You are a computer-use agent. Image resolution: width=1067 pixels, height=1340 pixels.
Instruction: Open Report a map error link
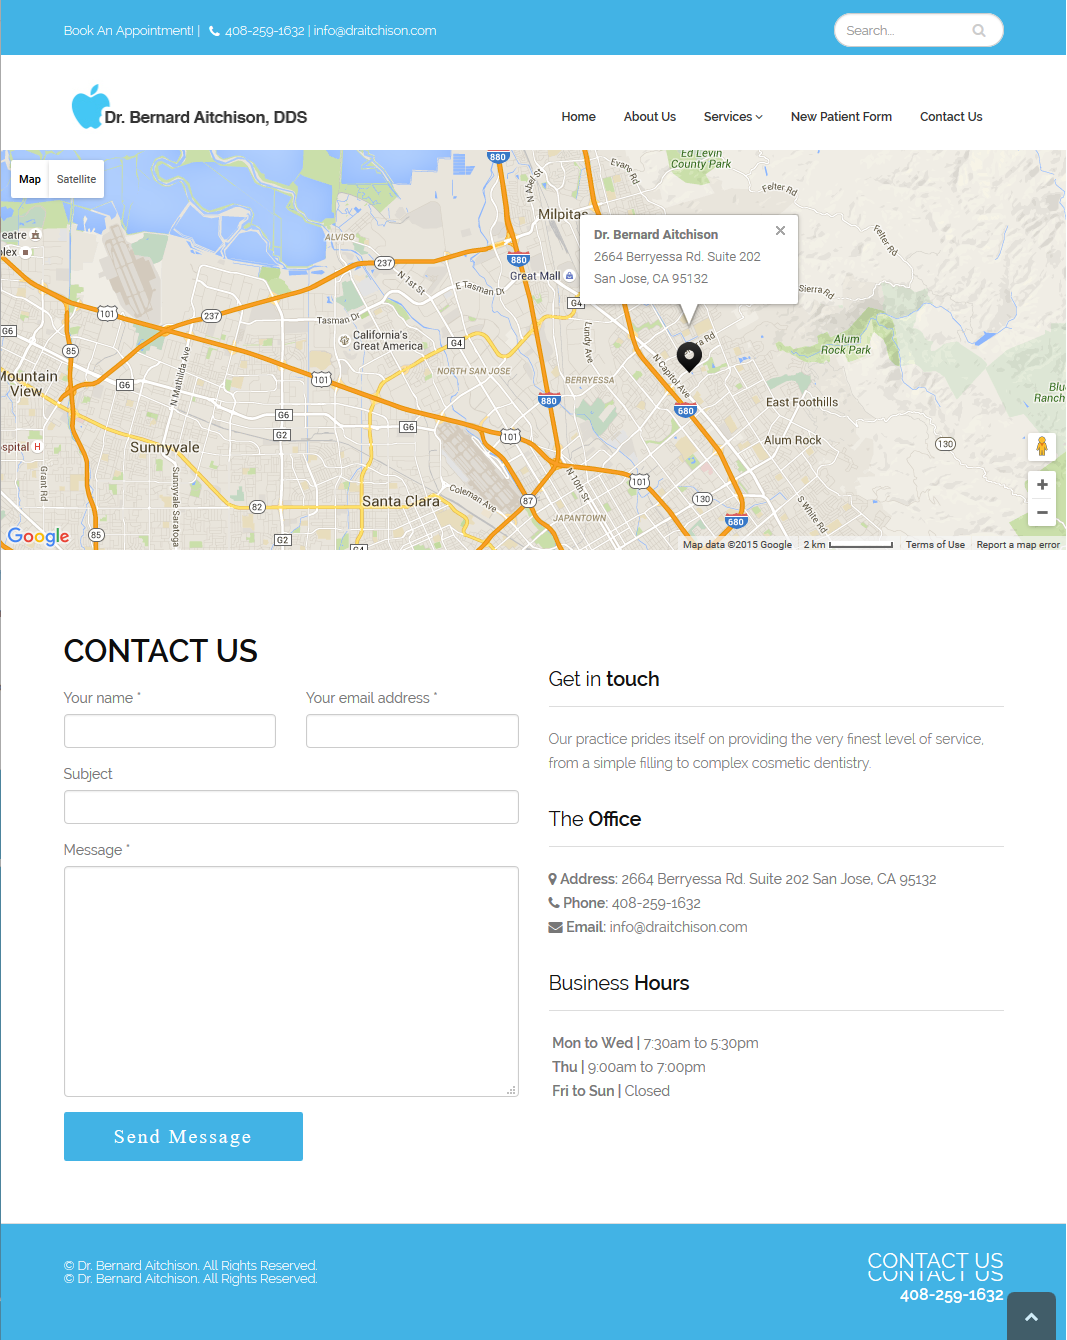click(1018, 545)
